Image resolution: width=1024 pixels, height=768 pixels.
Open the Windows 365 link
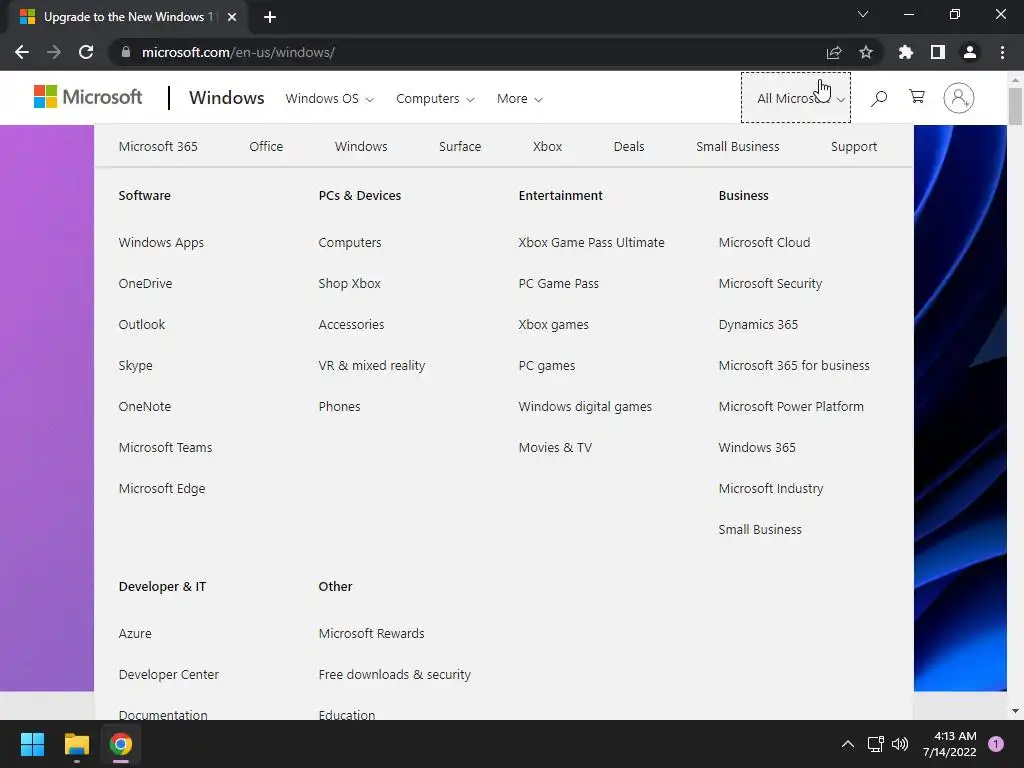(757, 447)
